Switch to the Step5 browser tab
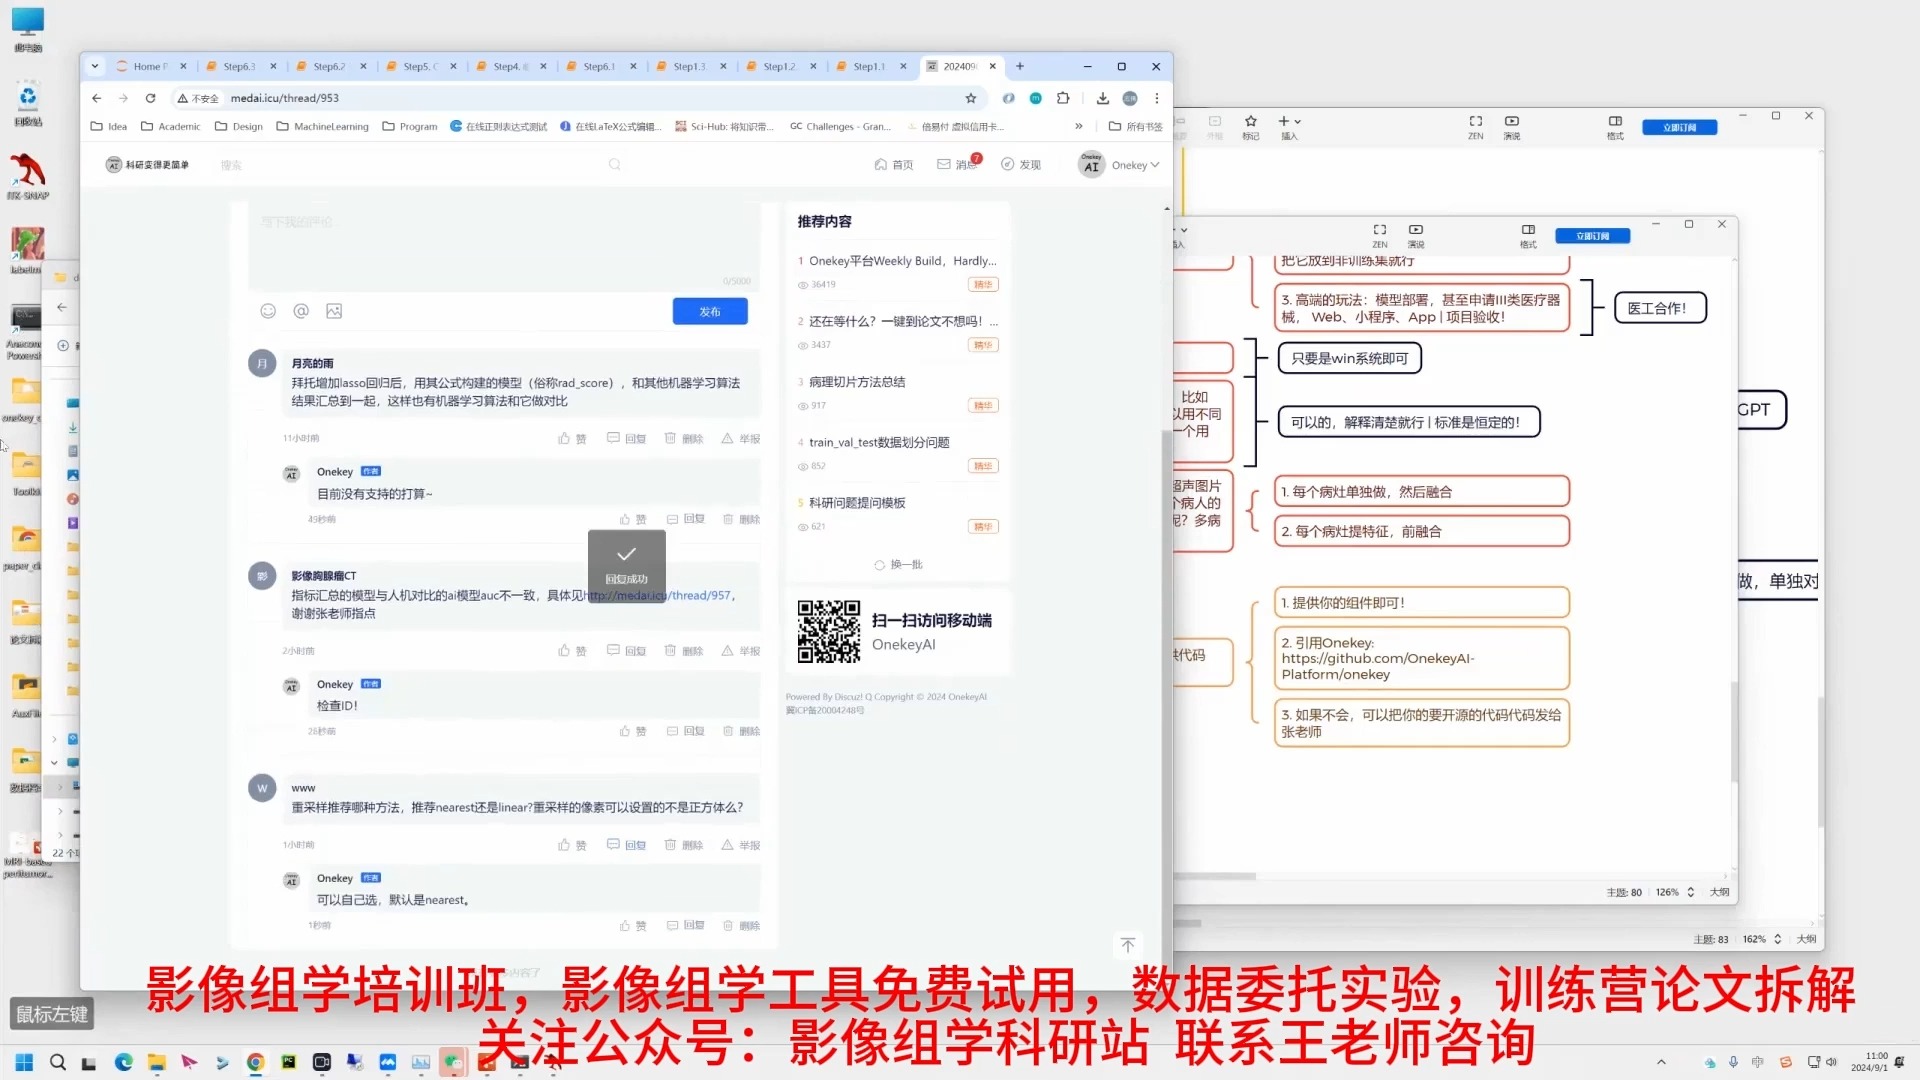This screenshot has width=1920, height=1080. coord(419,66)
